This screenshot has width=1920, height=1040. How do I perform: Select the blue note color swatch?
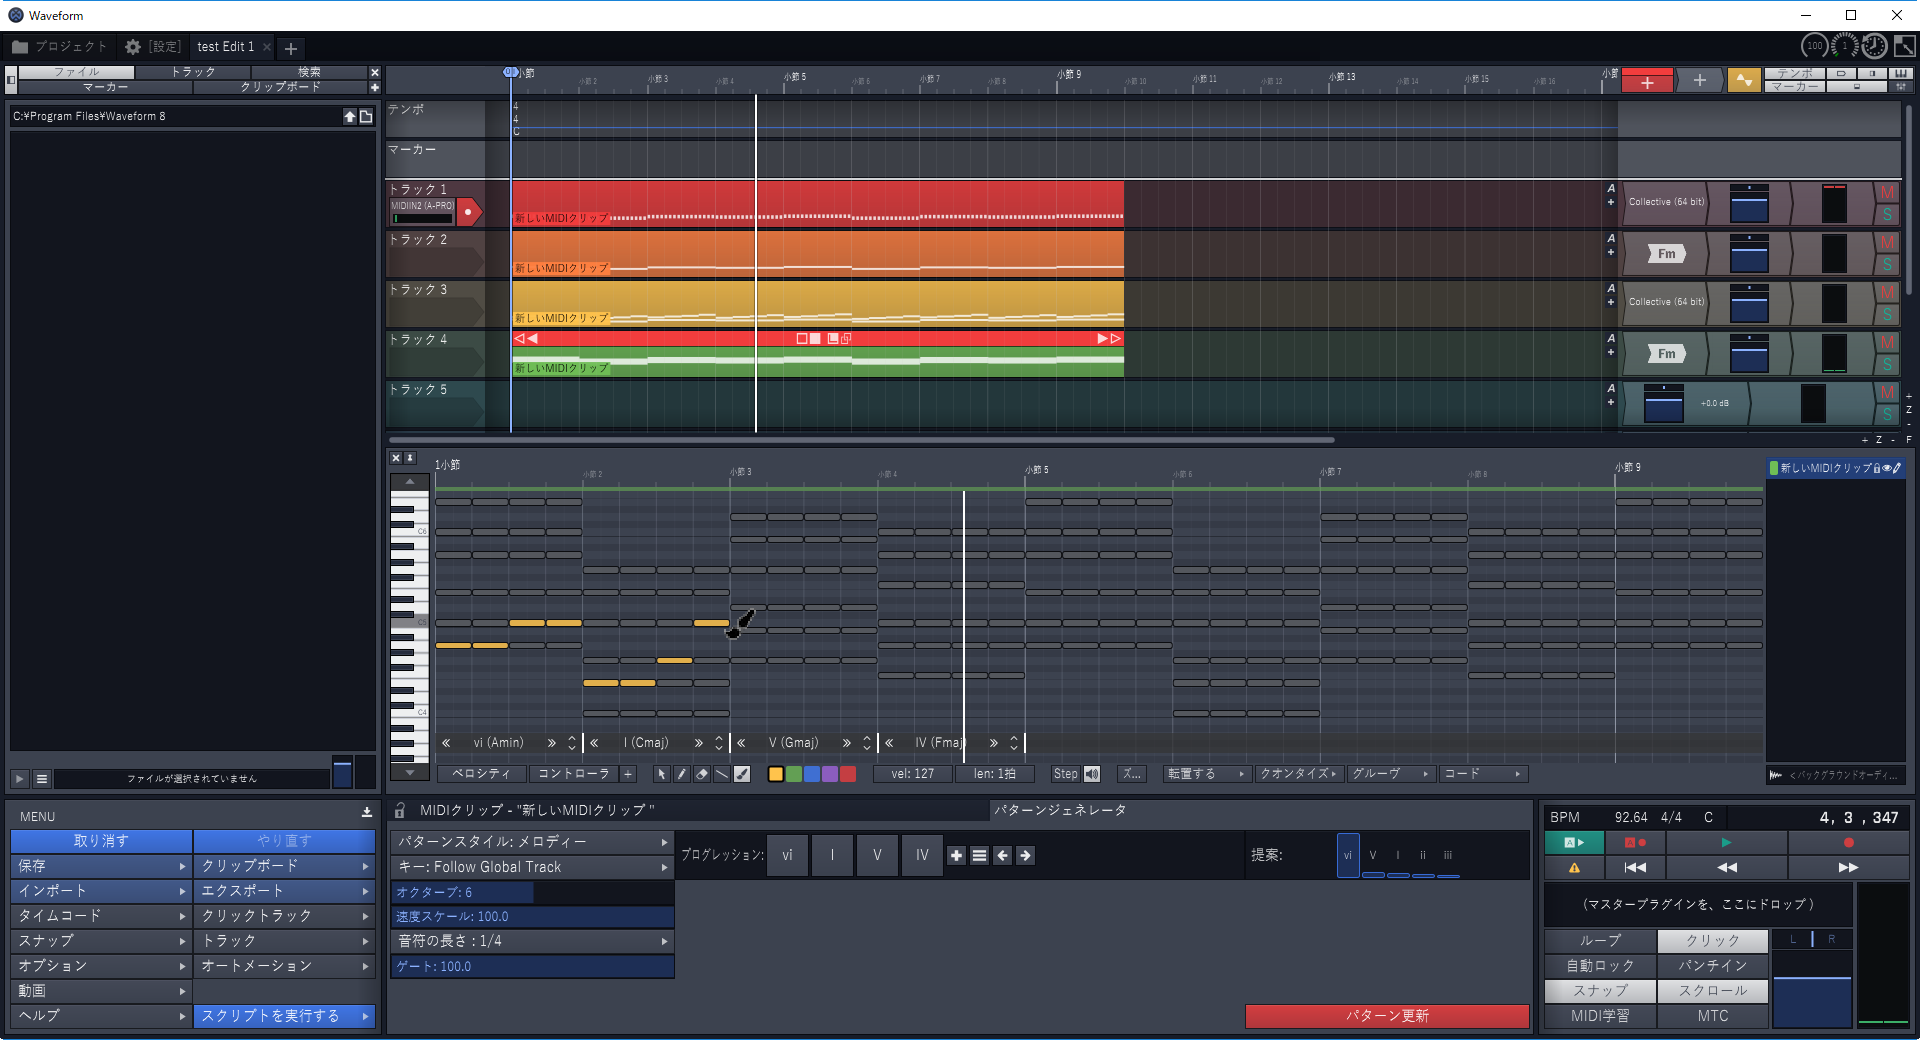(811, 774)
